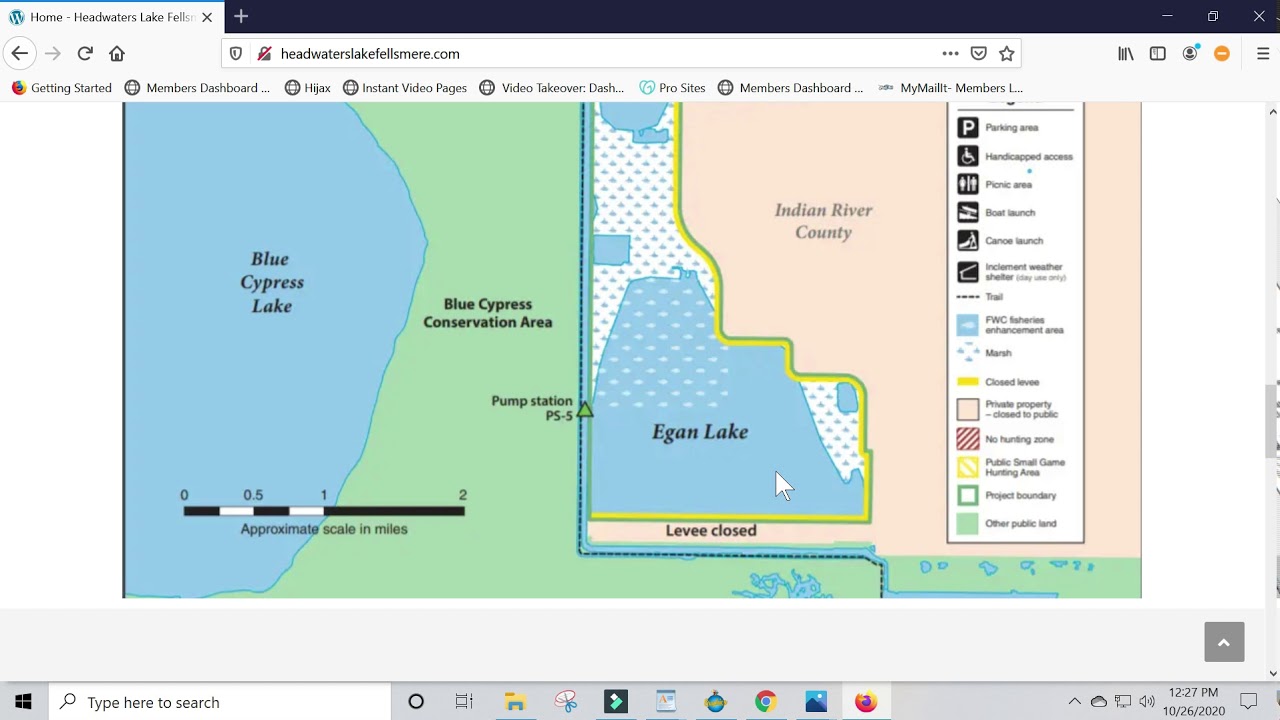Open the Firefox hamburger menu
The width and height of the screenshot is (1280, 720).
pos(1263,54)
